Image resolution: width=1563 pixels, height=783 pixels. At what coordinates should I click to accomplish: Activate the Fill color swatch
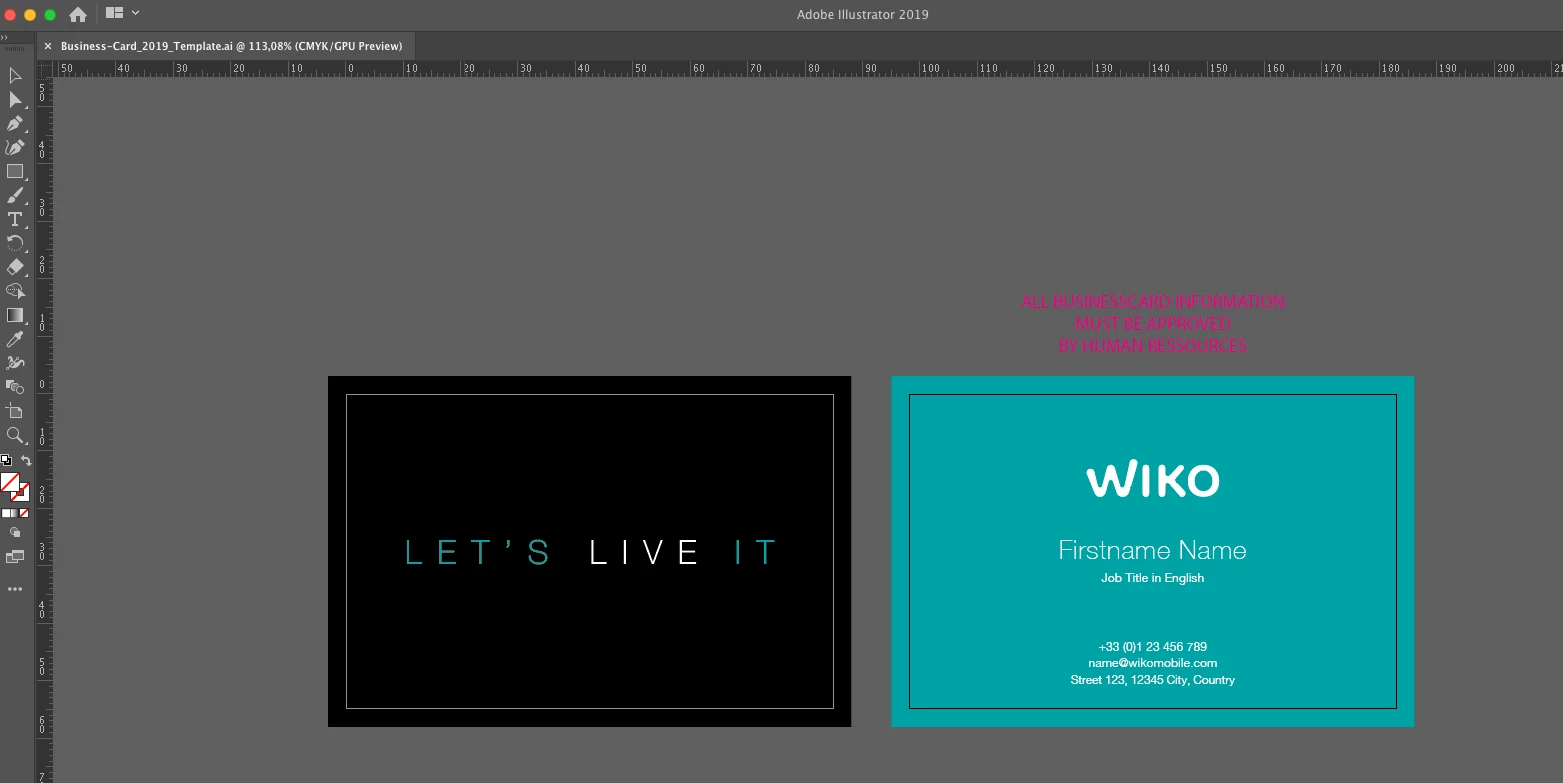9,482
